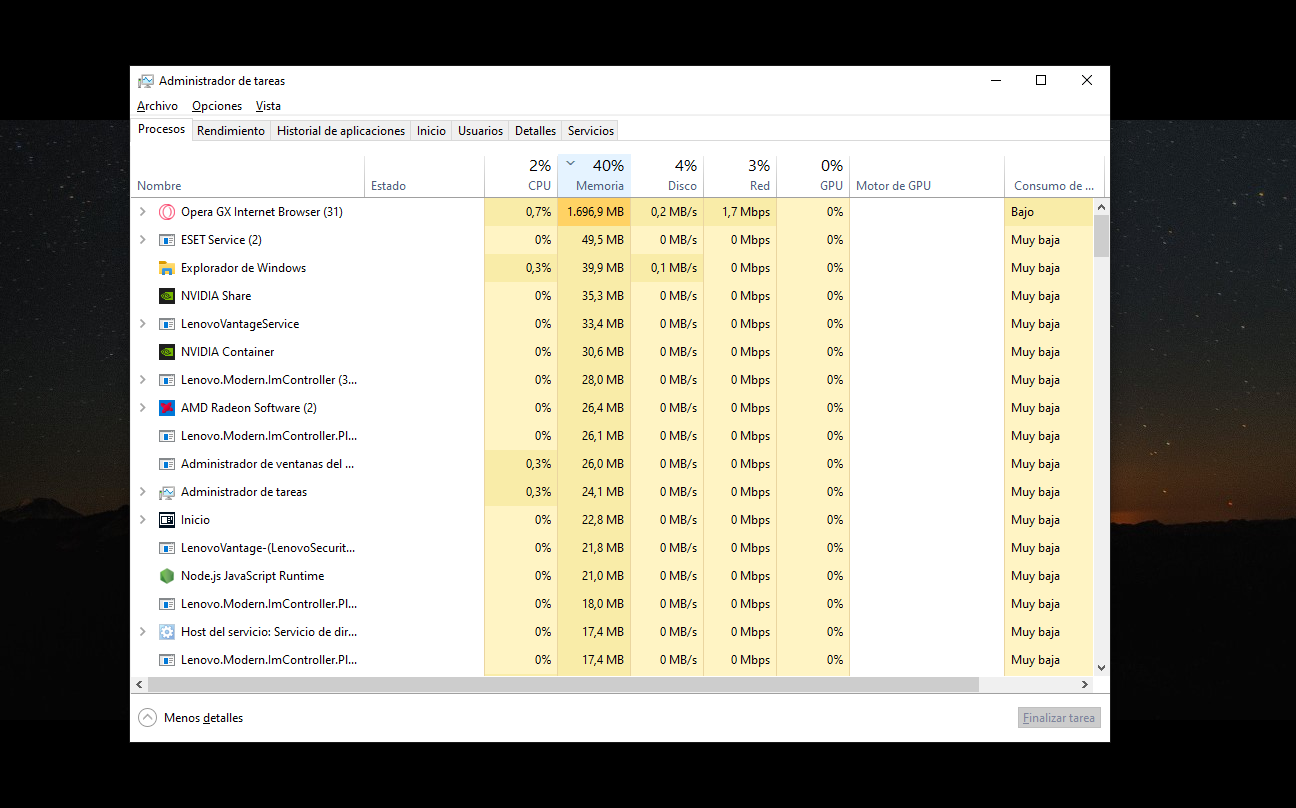Viewport: 1296px width, 808px height.
Task: Click the 39,9 MB memory value
Action: (x=602, y=268)
